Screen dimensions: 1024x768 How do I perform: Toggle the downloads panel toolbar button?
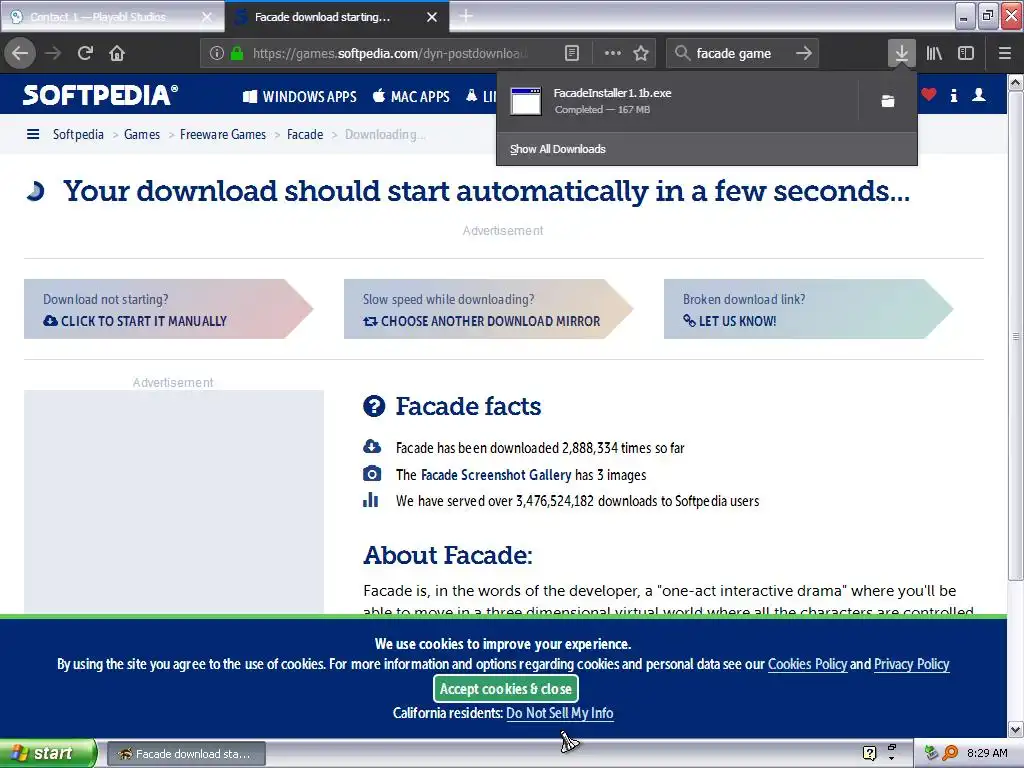tap(901, 53)
